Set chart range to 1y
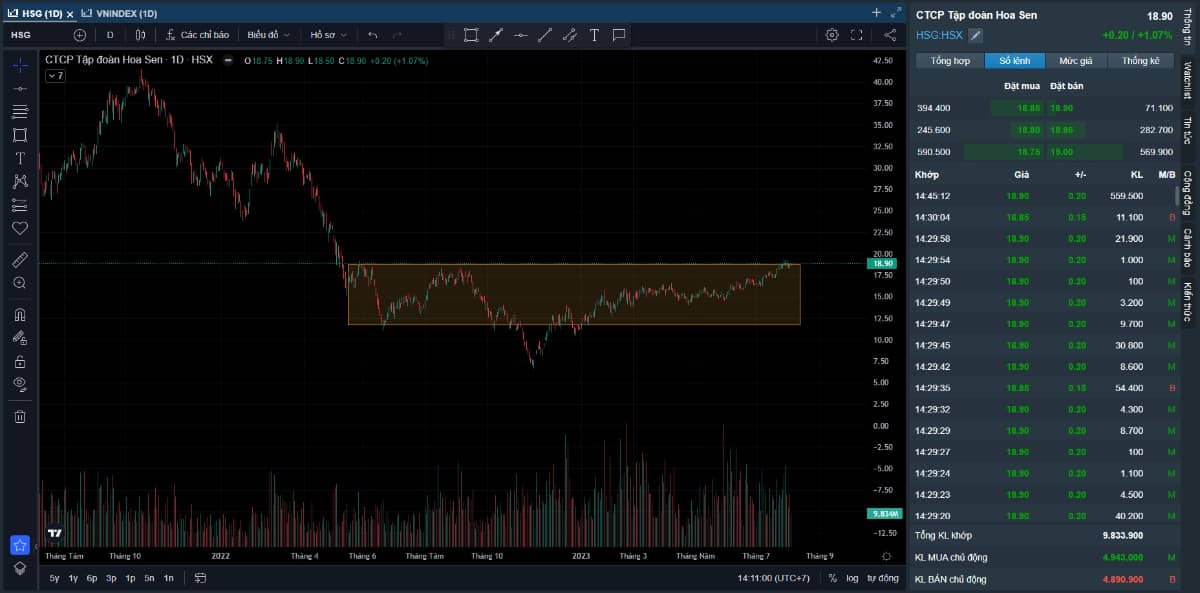Screen dimensions: 1200x593 point(74,578)
